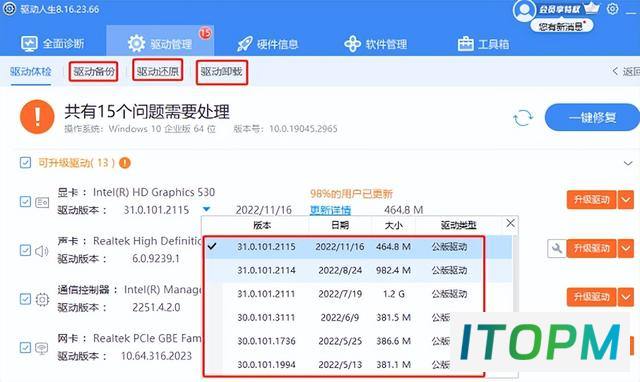Click the refresh scan icon
Image resolution: width=640 pixels, height=382 pixels.
tap(522, 118)
